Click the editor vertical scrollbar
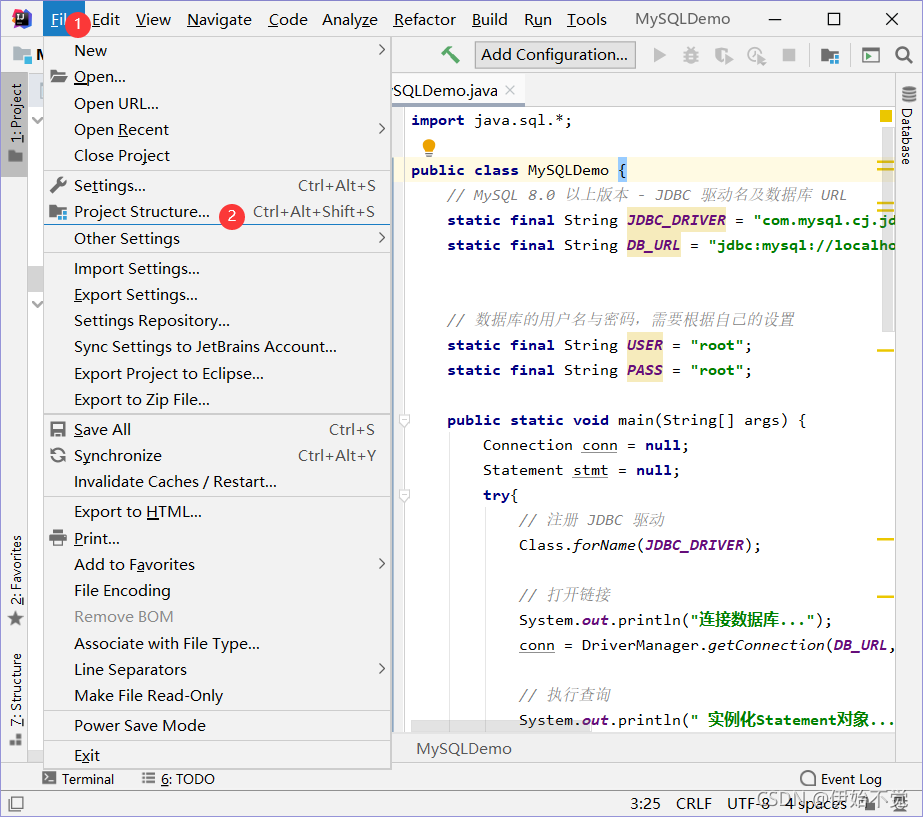Screen dimensions: 923x817 (888, 230)
